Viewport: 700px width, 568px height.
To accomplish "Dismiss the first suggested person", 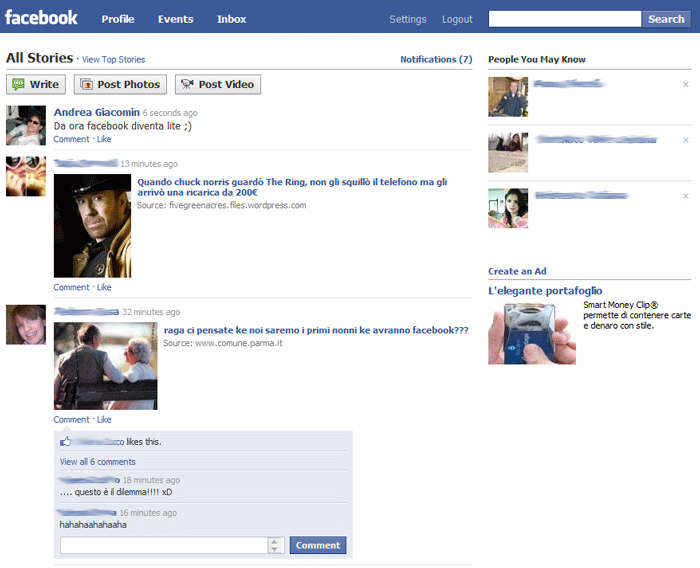I will coord(686,84).
